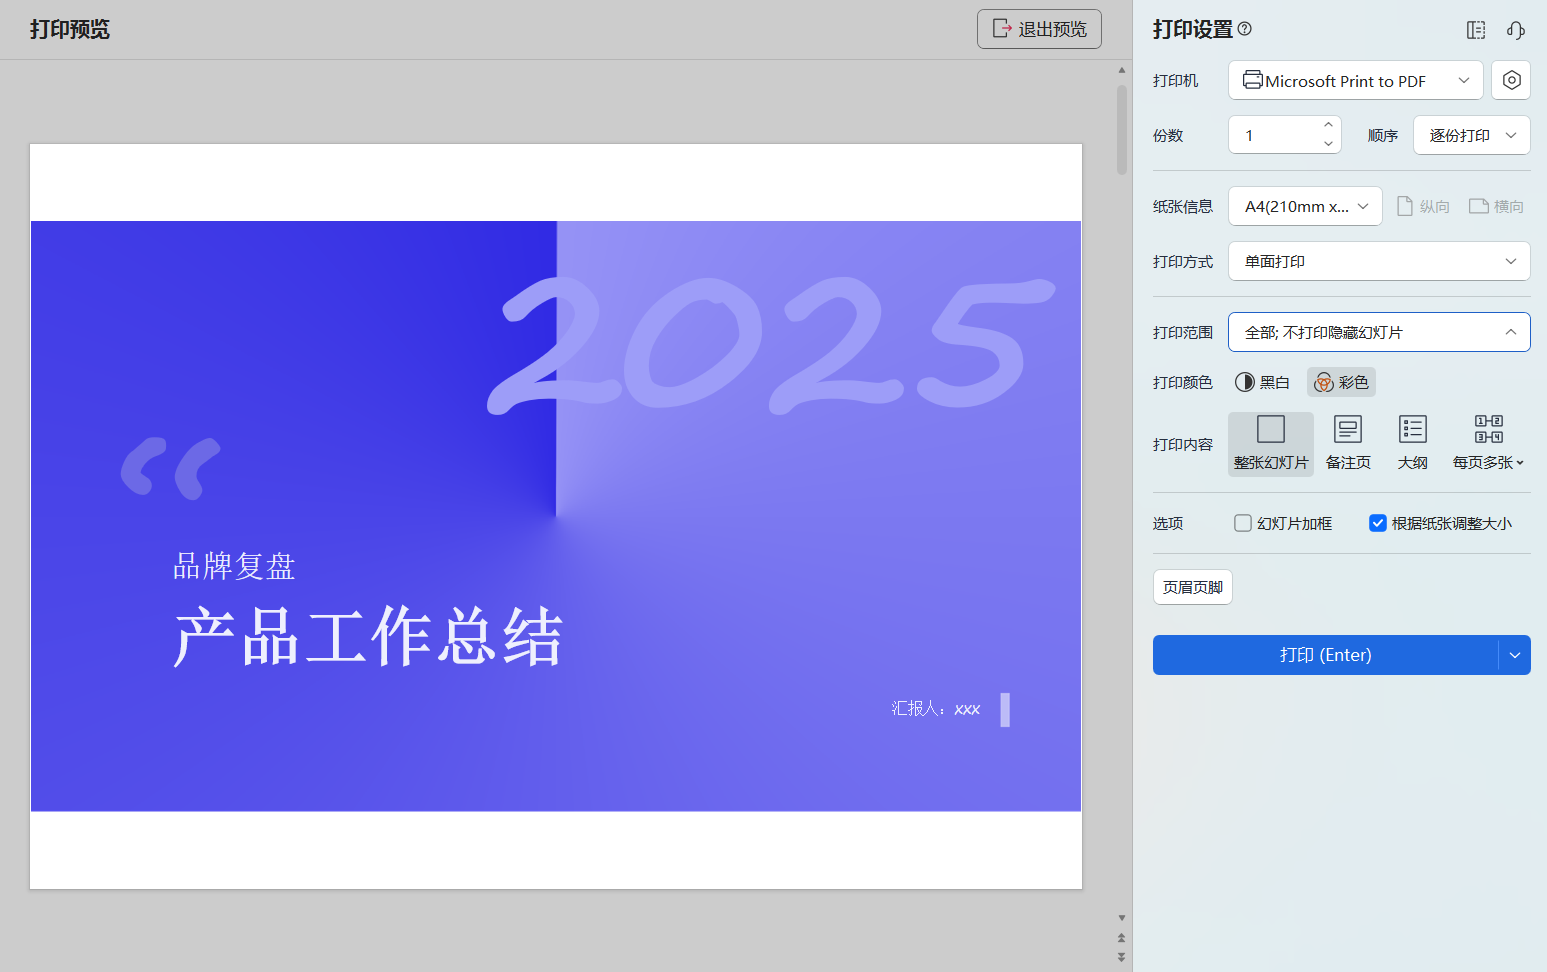This screenshot has width=1547, height=972.
Task: Open the A4 paper size dropdown
Action: 1305,206
